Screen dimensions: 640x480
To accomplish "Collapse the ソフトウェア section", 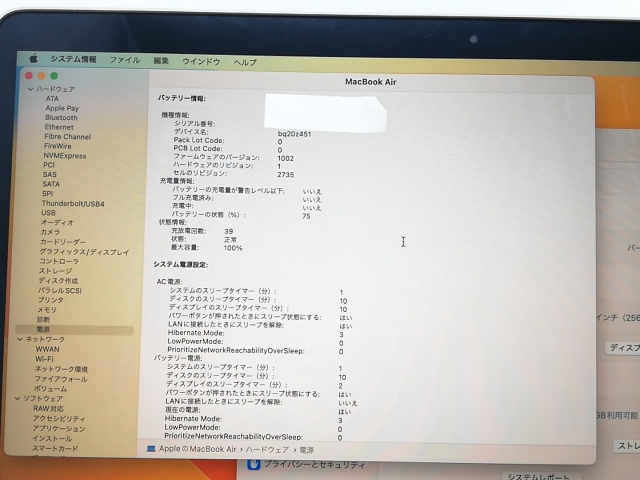I will pos(17,398).
